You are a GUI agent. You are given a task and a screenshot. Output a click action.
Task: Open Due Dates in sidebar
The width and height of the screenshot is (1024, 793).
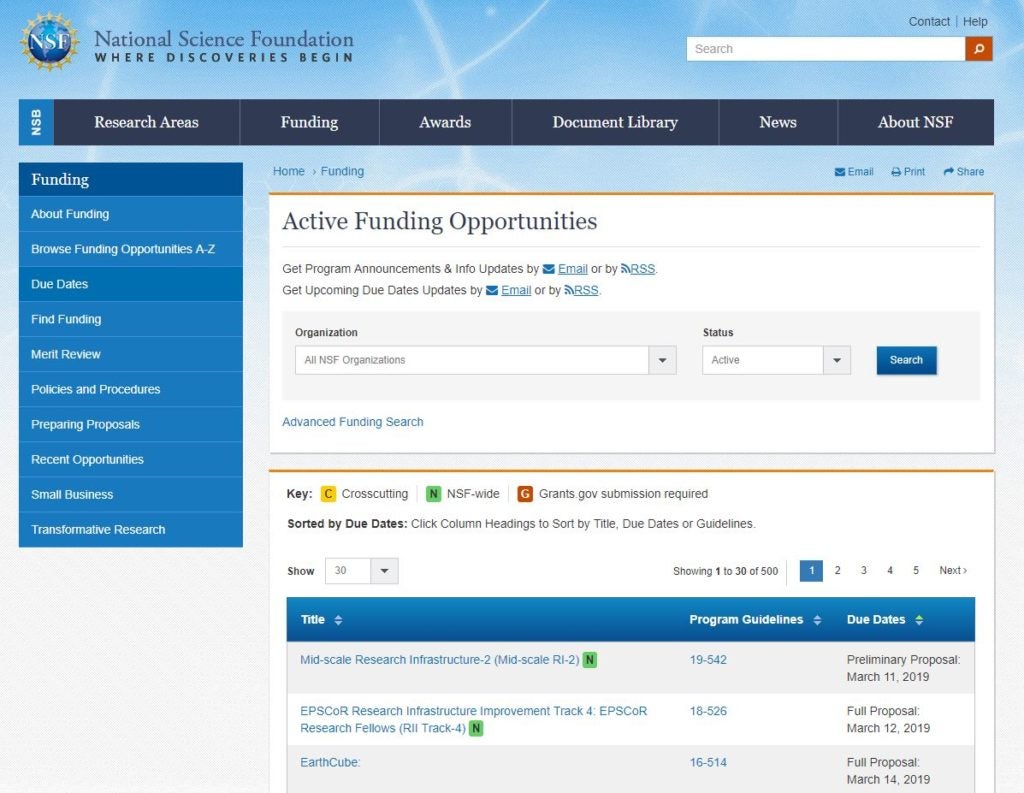131,284
